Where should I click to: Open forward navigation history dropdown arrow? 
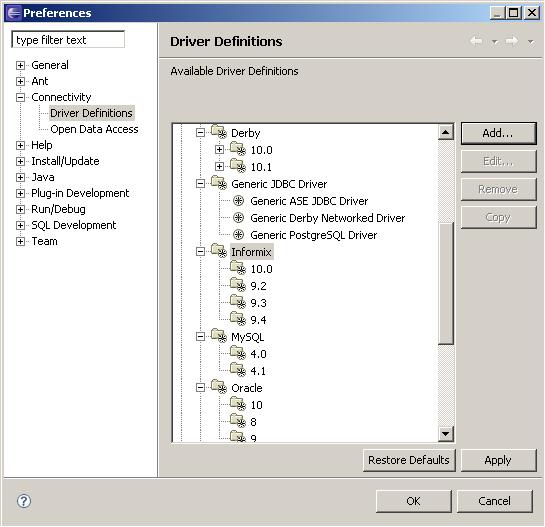point(531,42)
